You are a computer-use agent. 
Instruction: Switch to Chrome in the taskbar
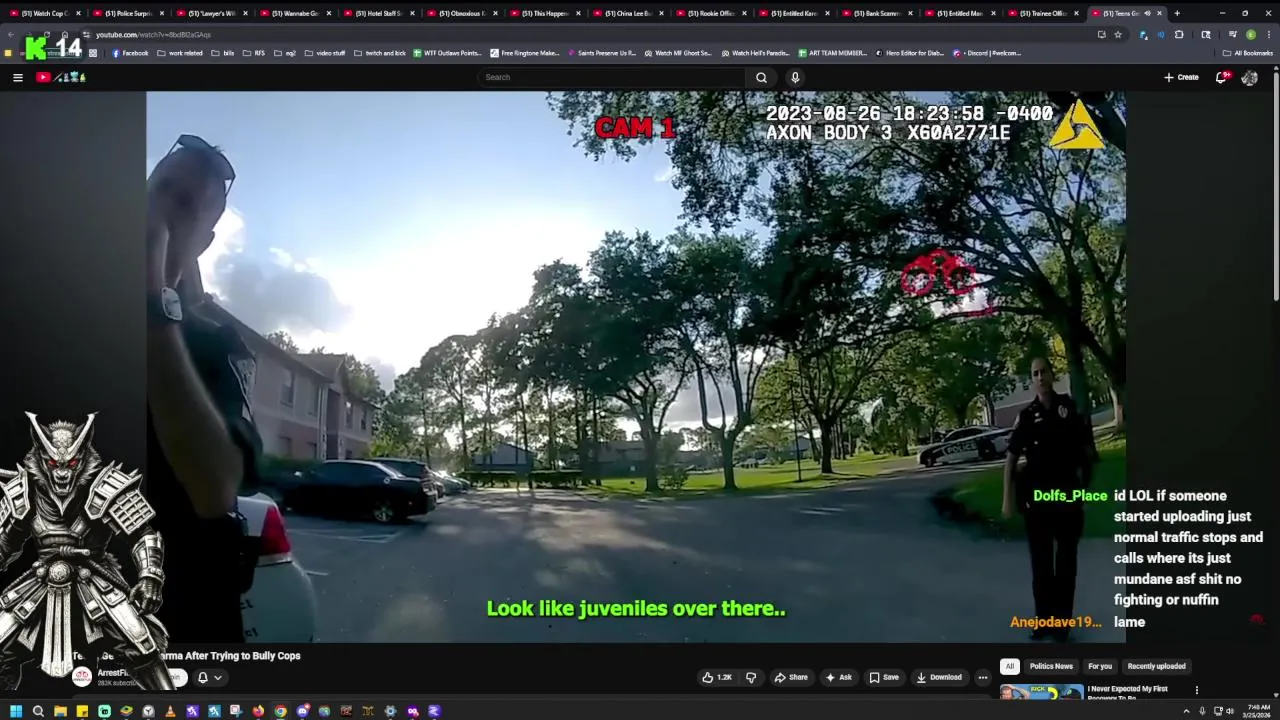coord(280,711)
